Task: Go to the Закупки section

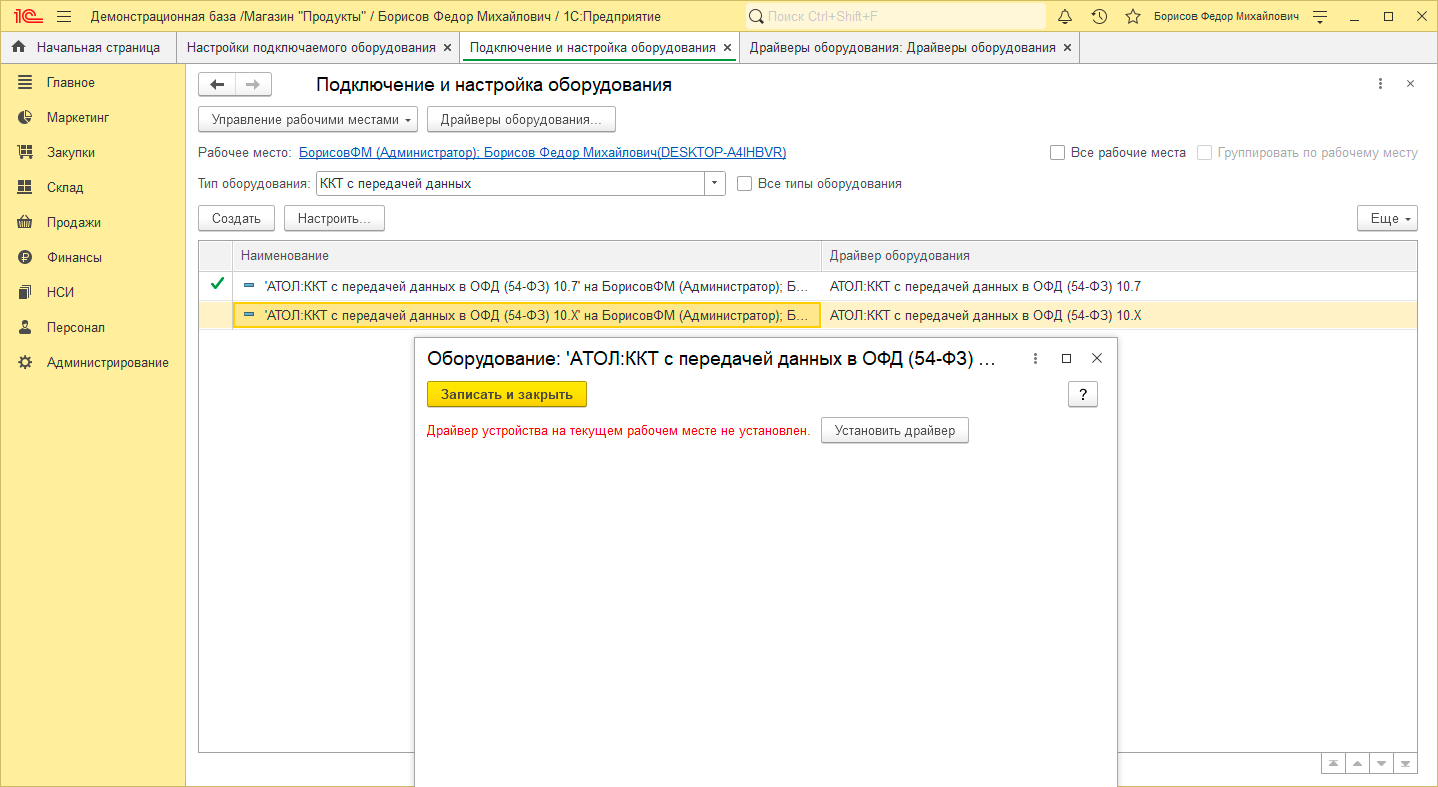Action: coord(71,152)
